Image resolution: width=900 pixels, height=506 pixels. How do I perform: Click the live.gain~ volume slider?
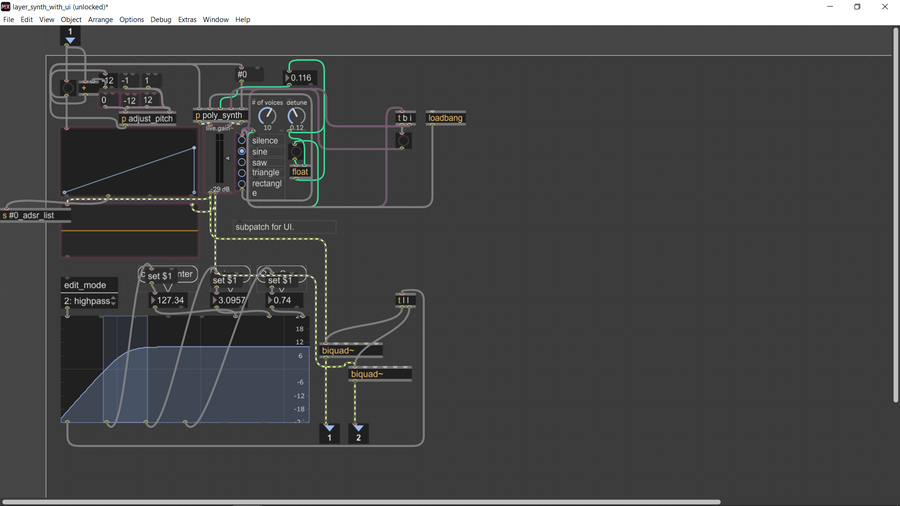coord(220,159)
